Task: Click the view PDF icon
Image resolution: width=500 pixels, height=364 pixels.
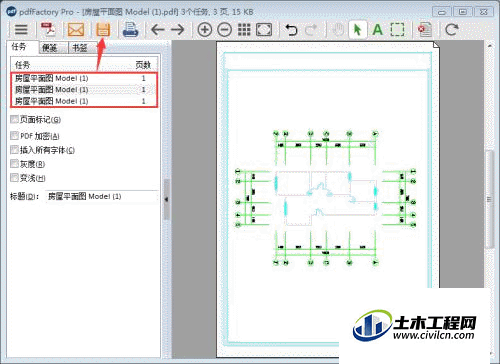Action: click(x=48, y=30)
